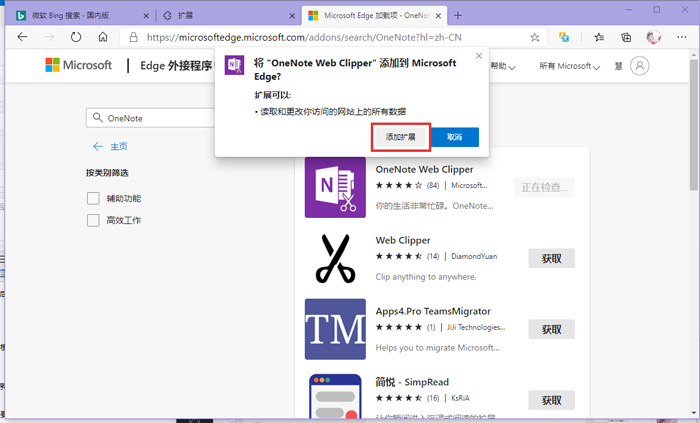Click 获取 button for Web Clipper
Screen dimensions: 700x423
coord(551,258)
